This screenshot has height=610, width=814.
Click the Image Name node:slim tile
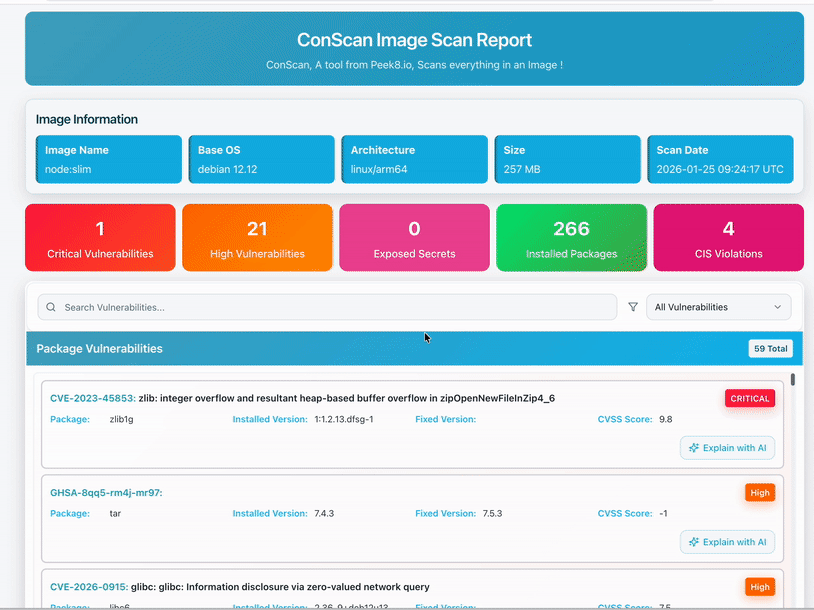108,159
